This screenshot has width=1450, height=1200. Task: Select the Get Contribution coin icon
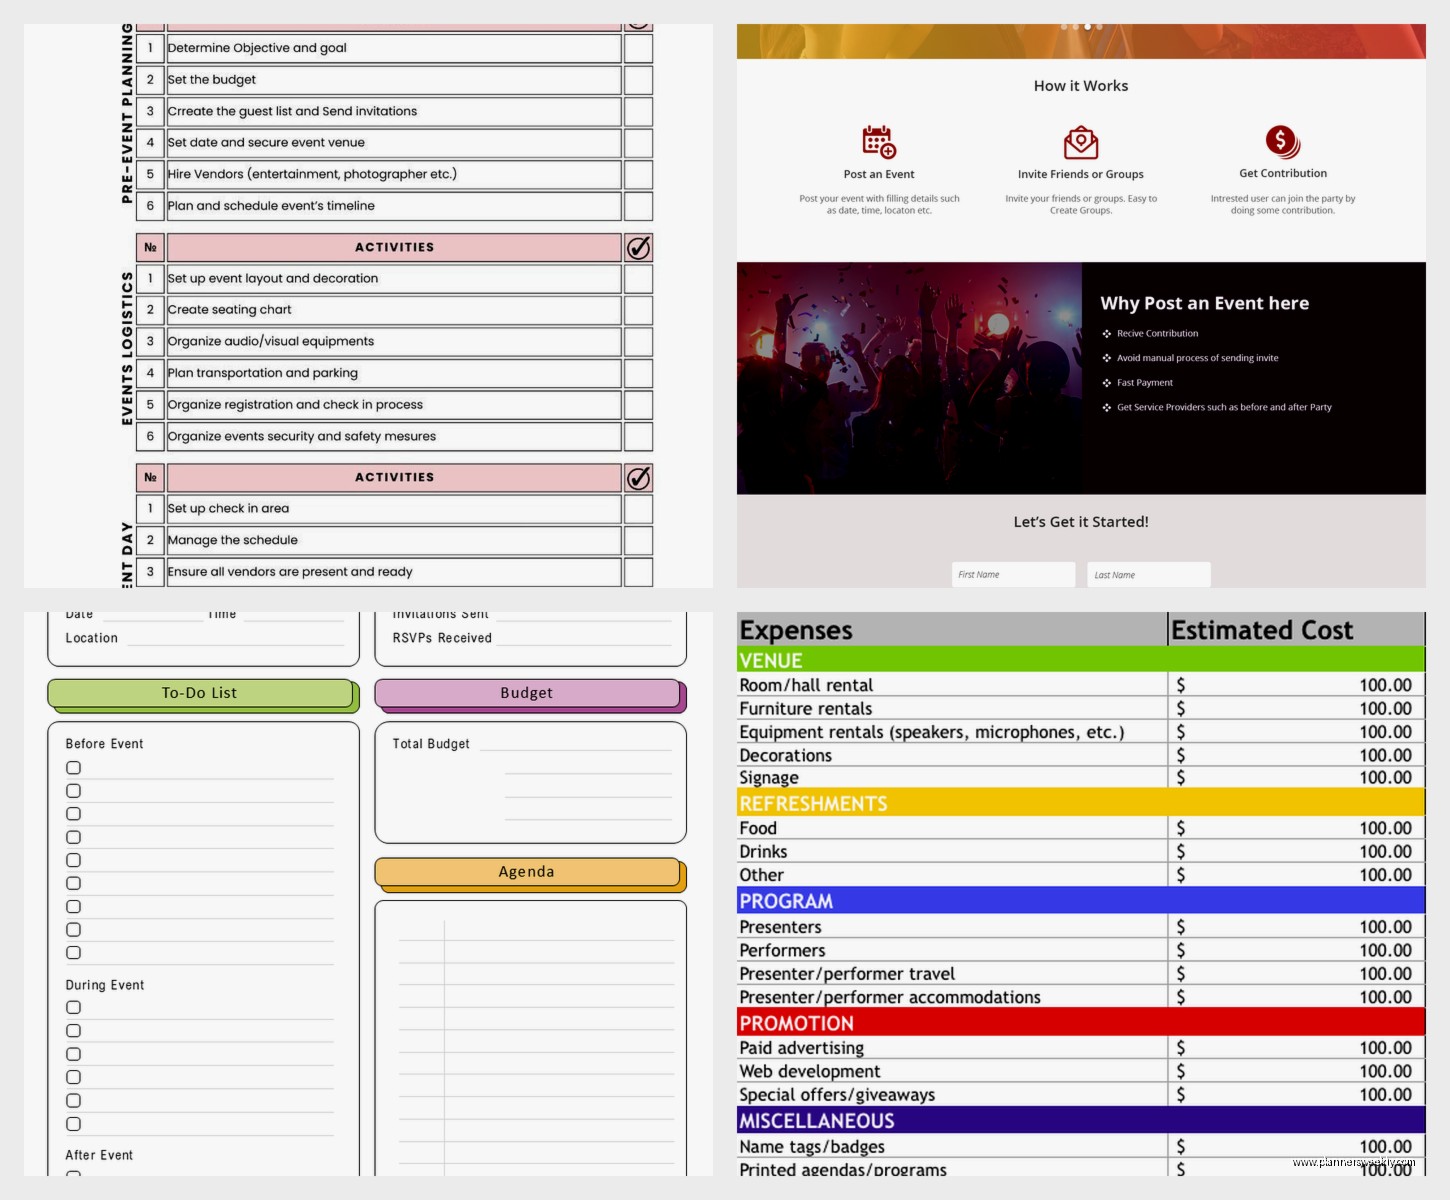tap(1282, 141)
